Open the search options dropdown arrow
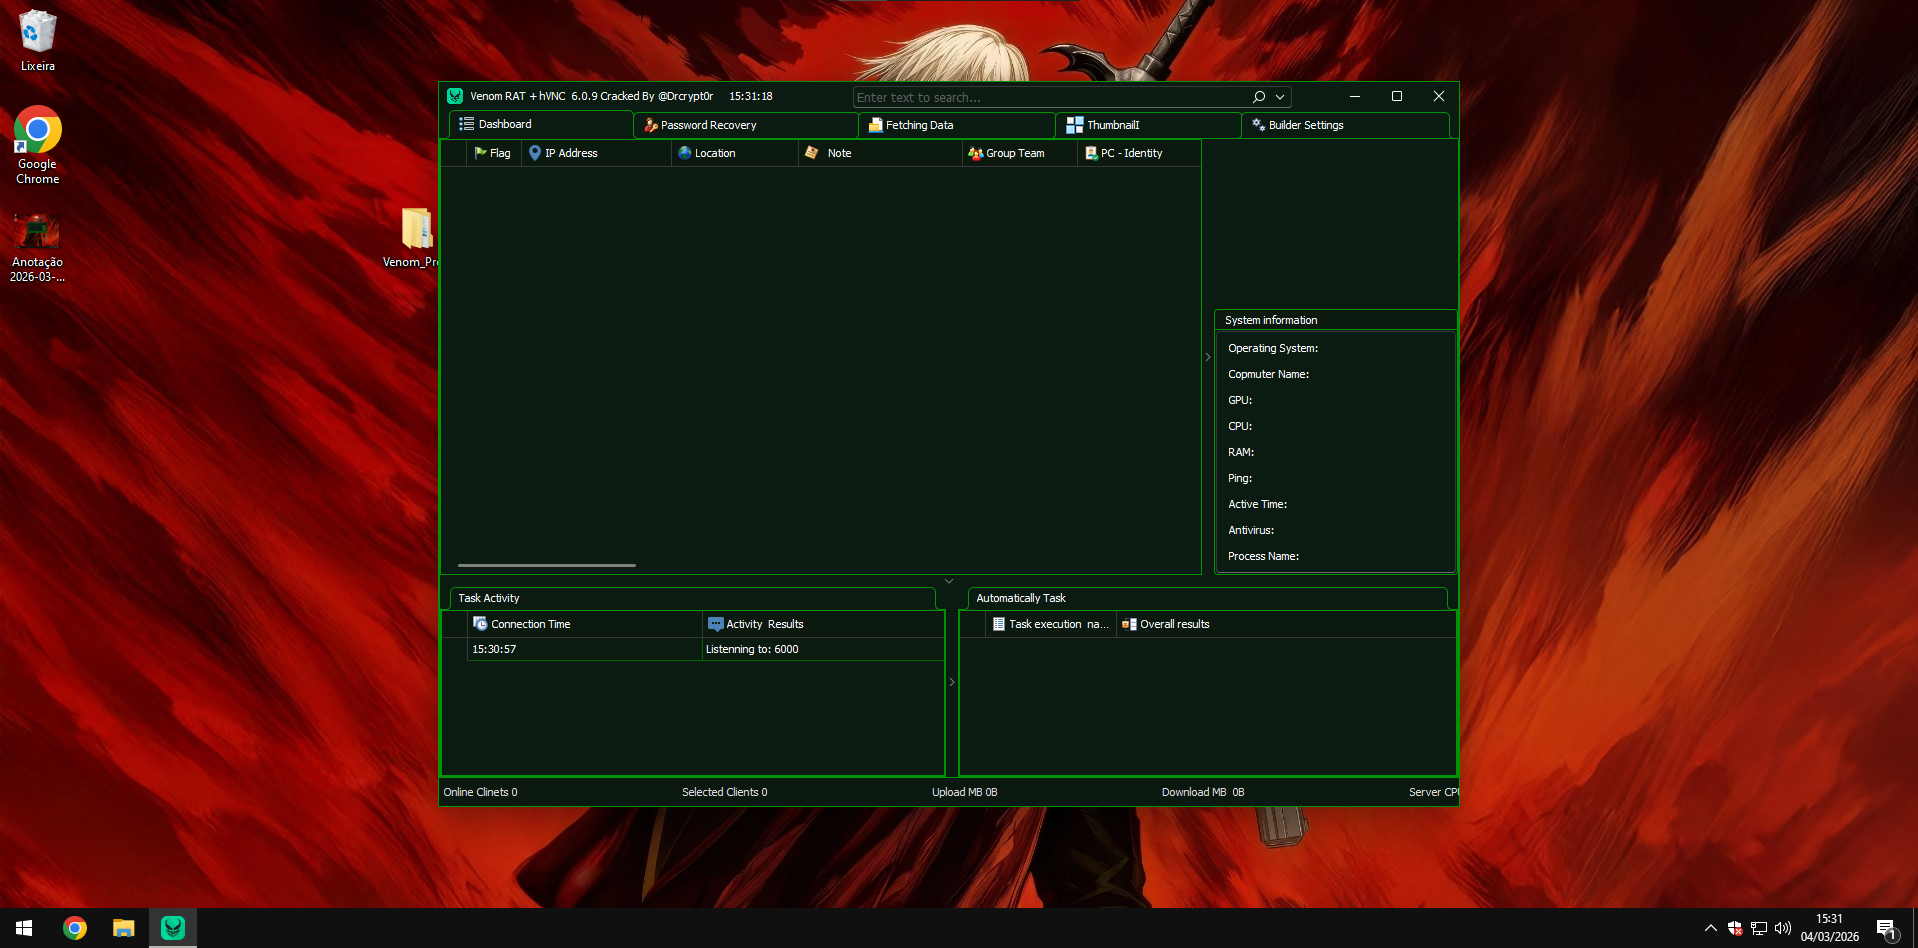The image size is (1918, 948). [1280, 97]
